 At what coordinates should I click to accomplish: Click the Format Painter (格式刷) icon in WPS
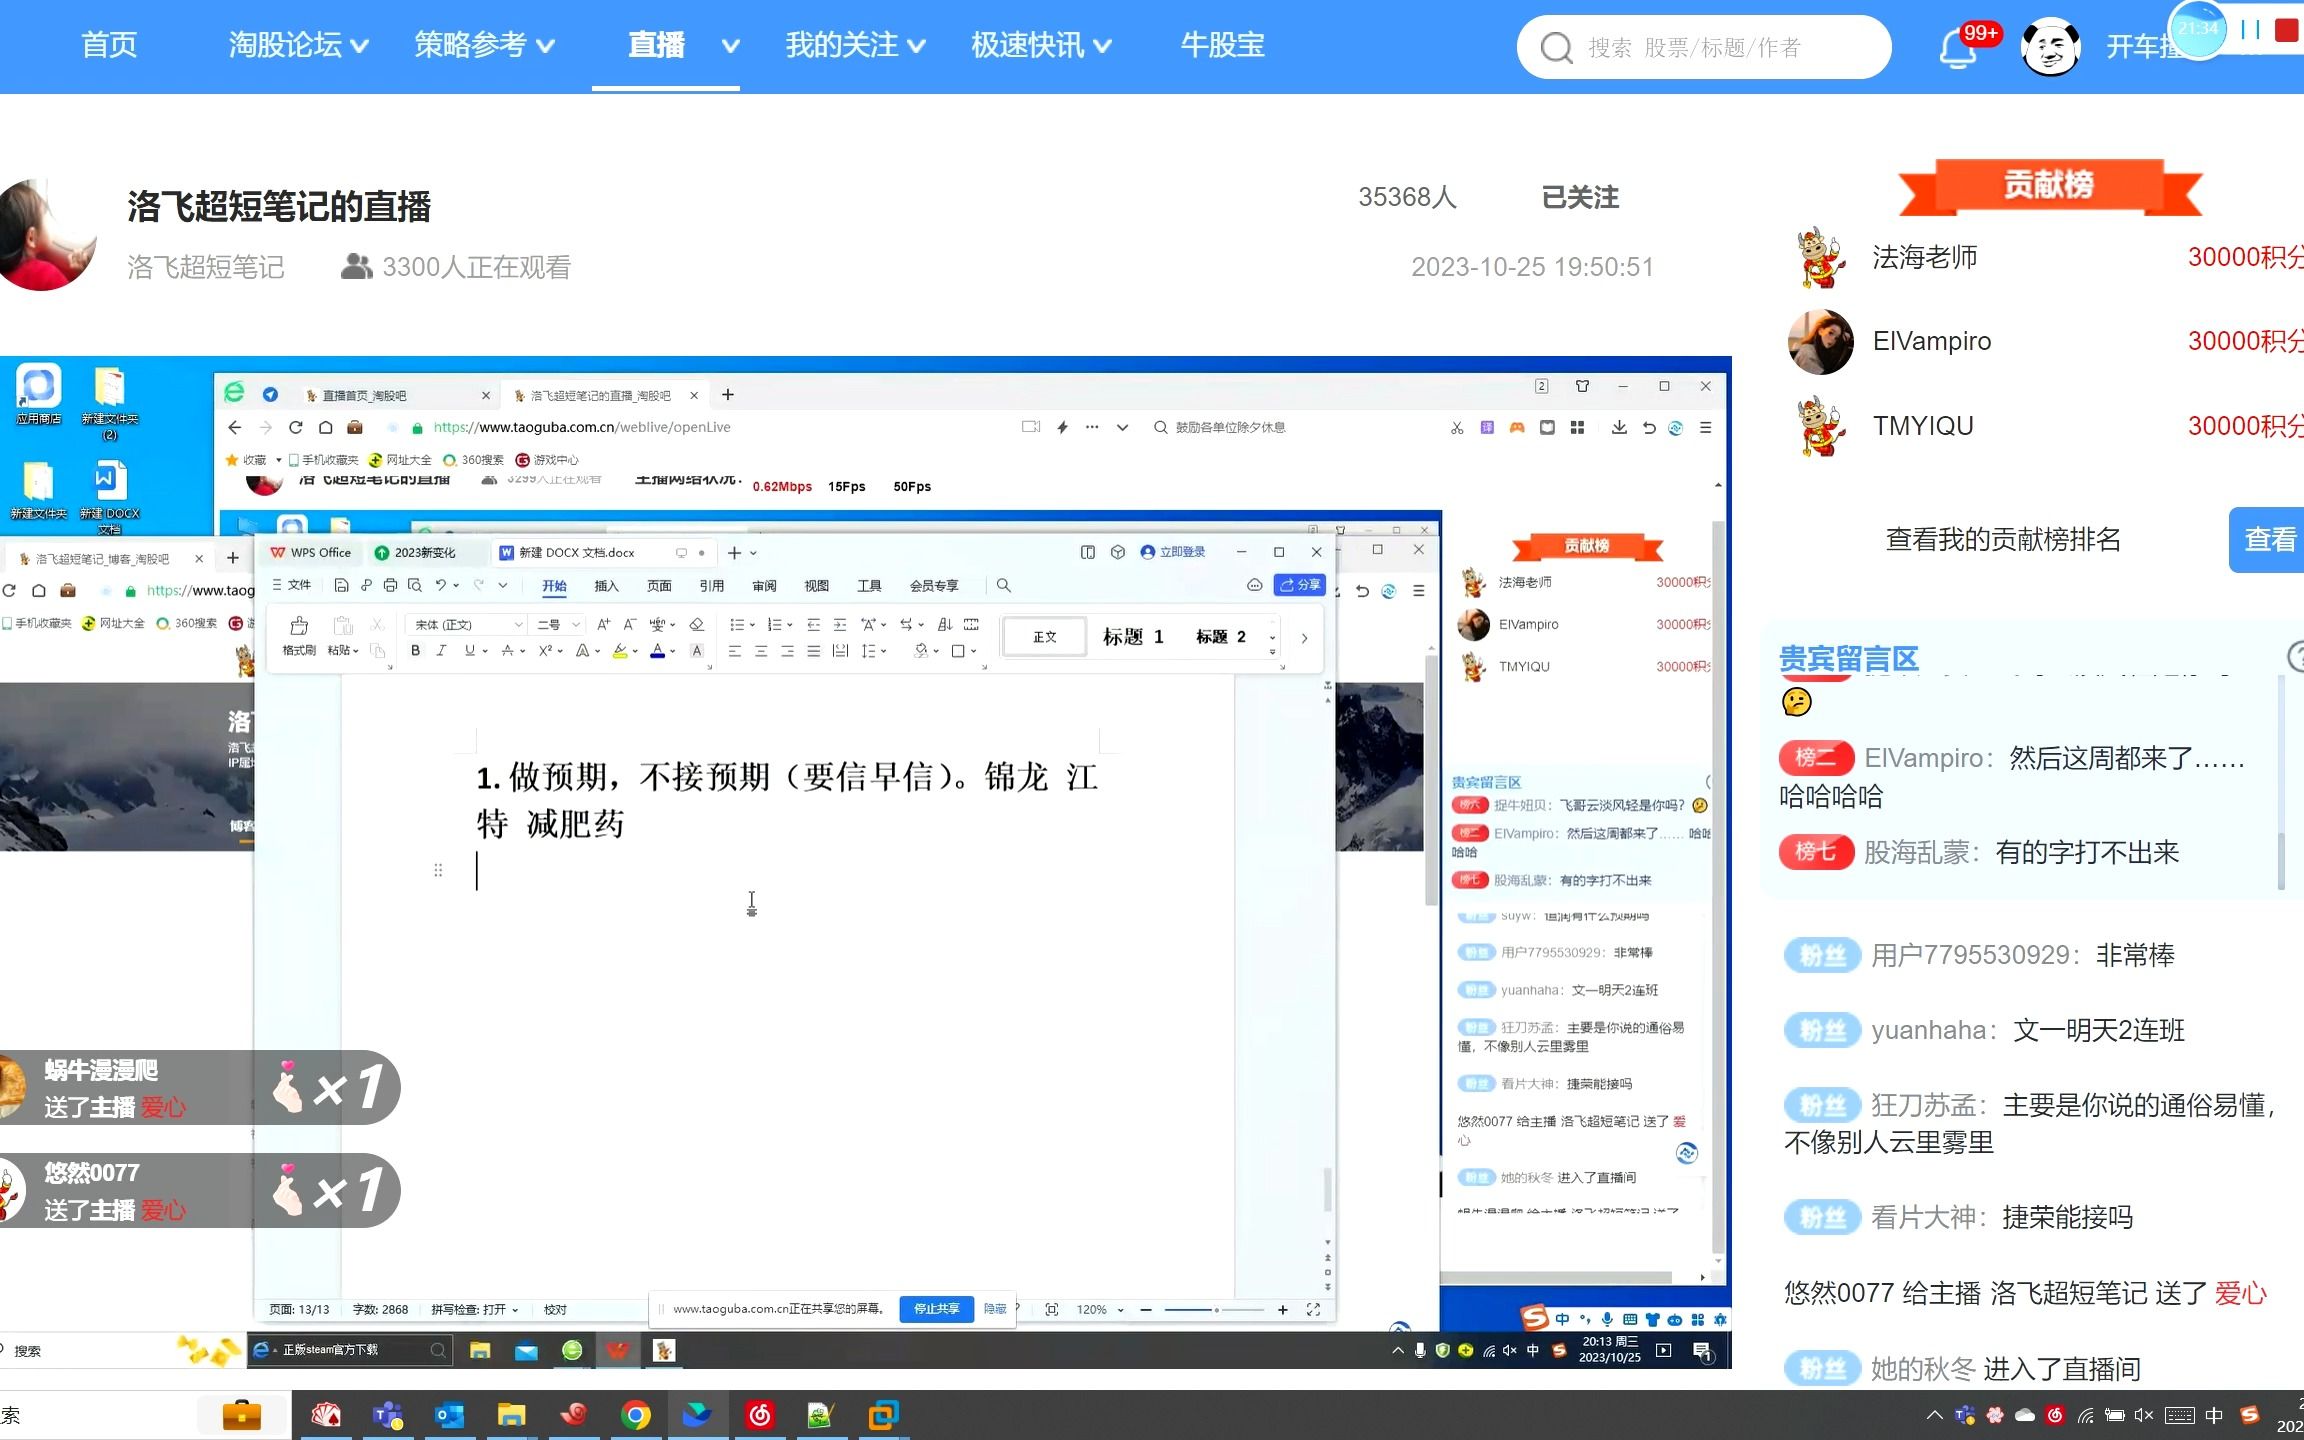click(x=298, y=627)
